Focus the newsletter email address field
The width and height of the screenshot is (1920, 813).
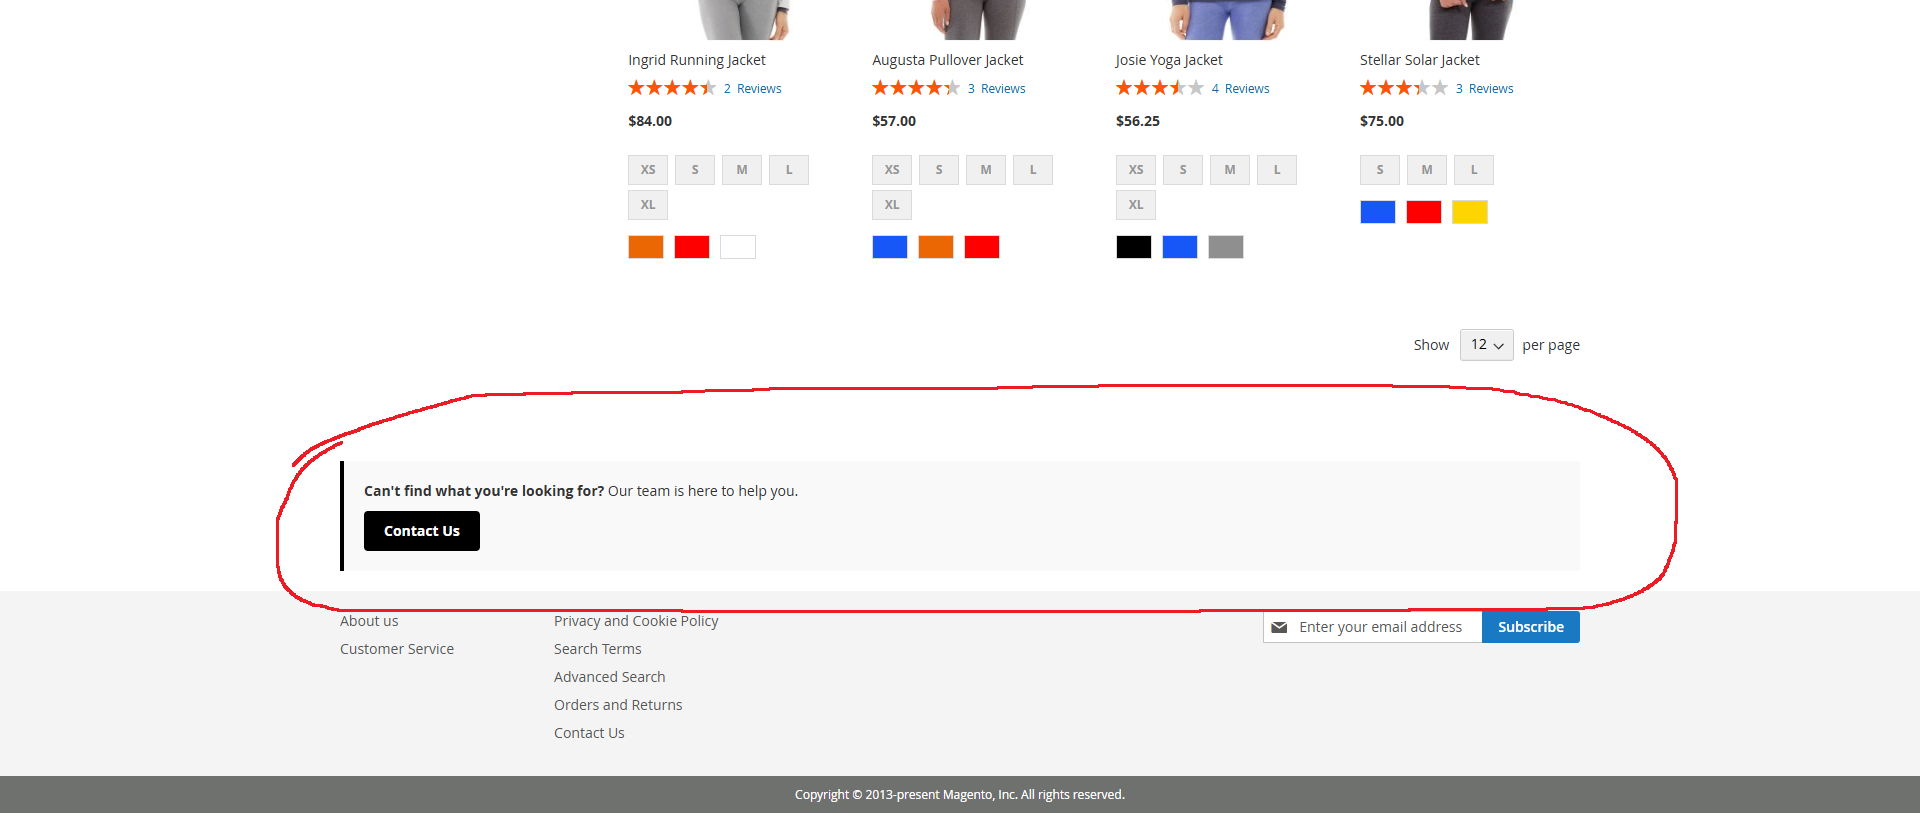click(x=1385, y=627)
